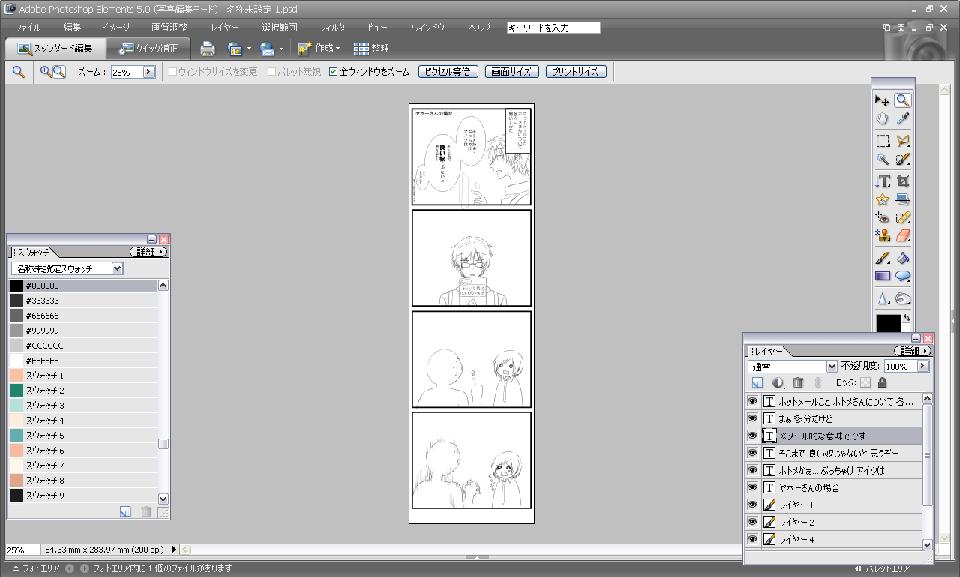Select the Sponge tool

(902, 298)
